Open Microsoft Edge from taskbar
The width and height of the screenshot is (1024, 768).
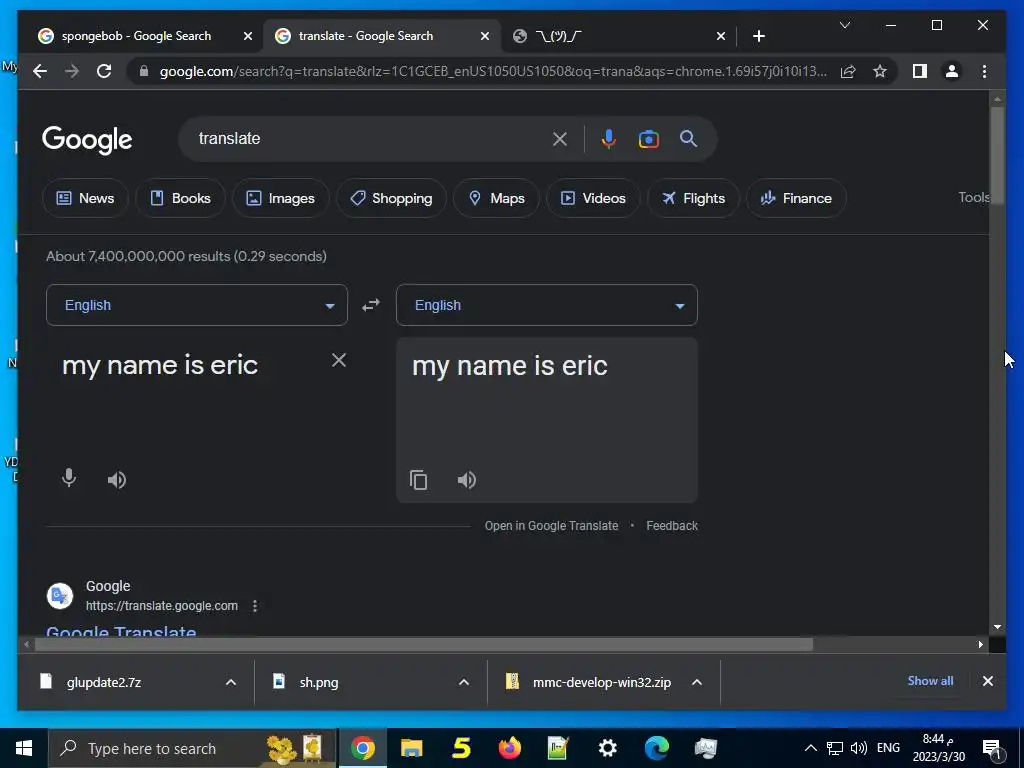coord(656,748)
